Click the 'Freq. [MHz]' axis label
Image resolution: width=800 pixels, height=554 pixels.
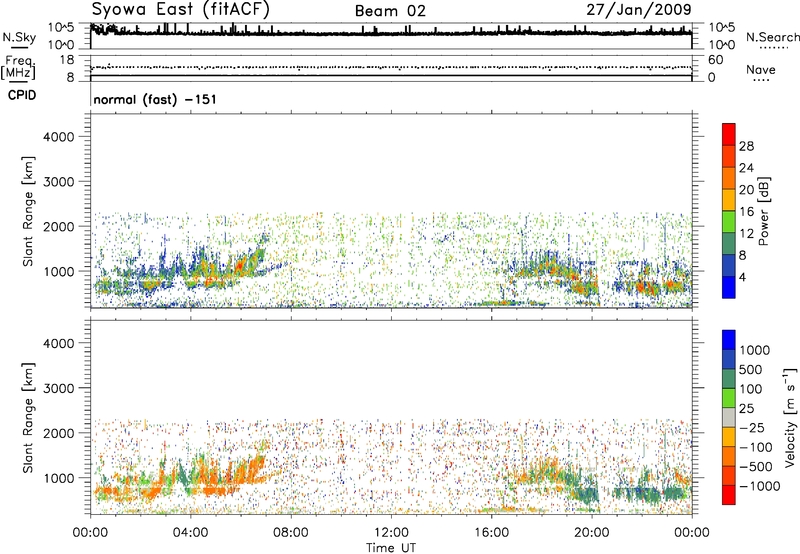click(18, 68)
